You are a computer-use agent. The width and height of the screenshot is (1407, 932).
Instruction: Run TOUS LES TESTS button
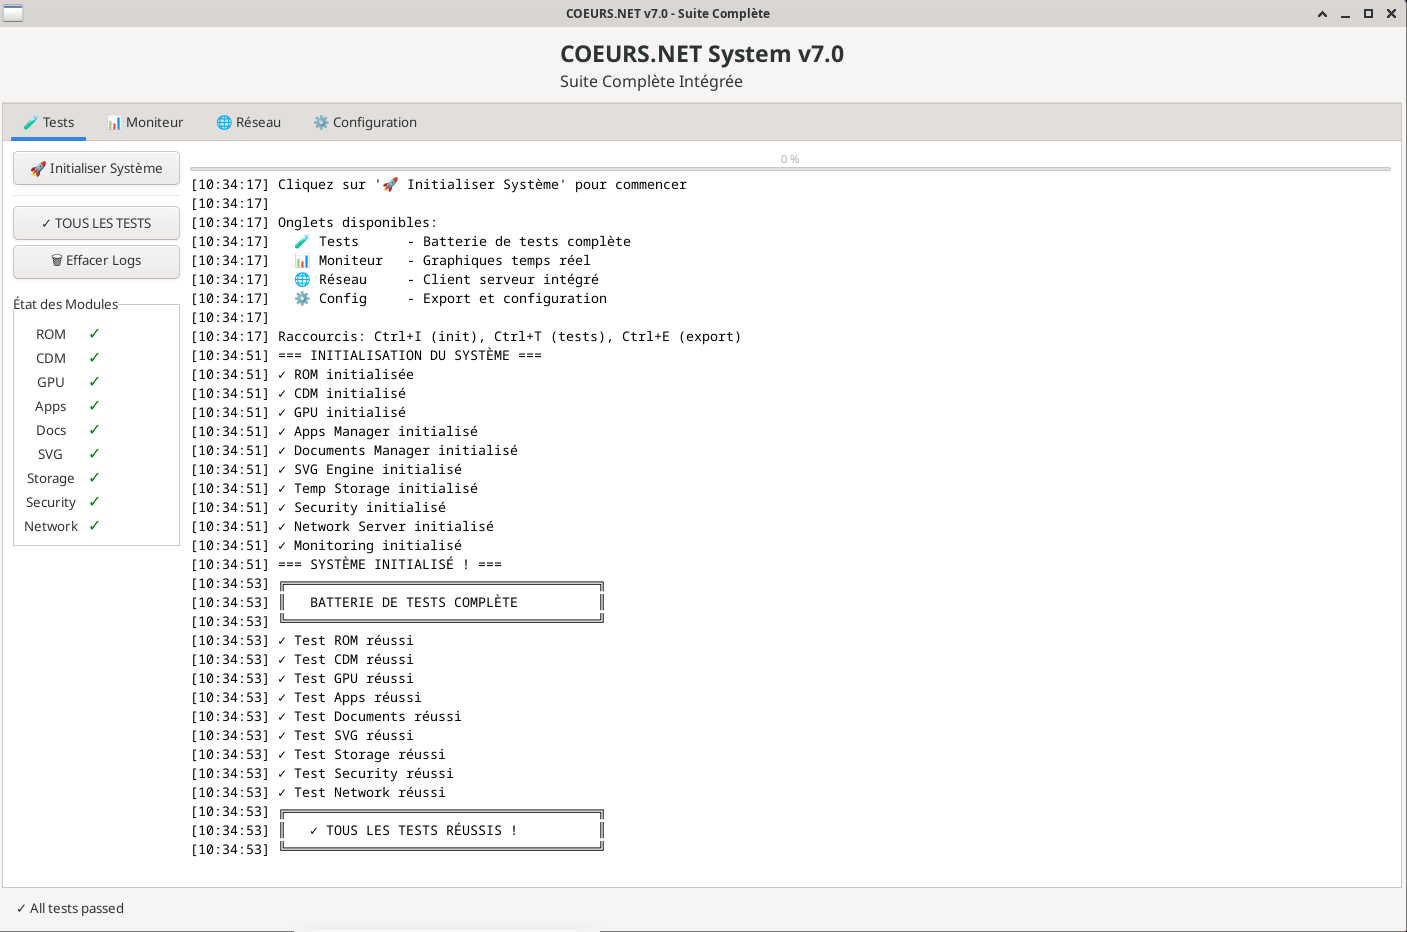pyautogui.click(x=96, y=223)
